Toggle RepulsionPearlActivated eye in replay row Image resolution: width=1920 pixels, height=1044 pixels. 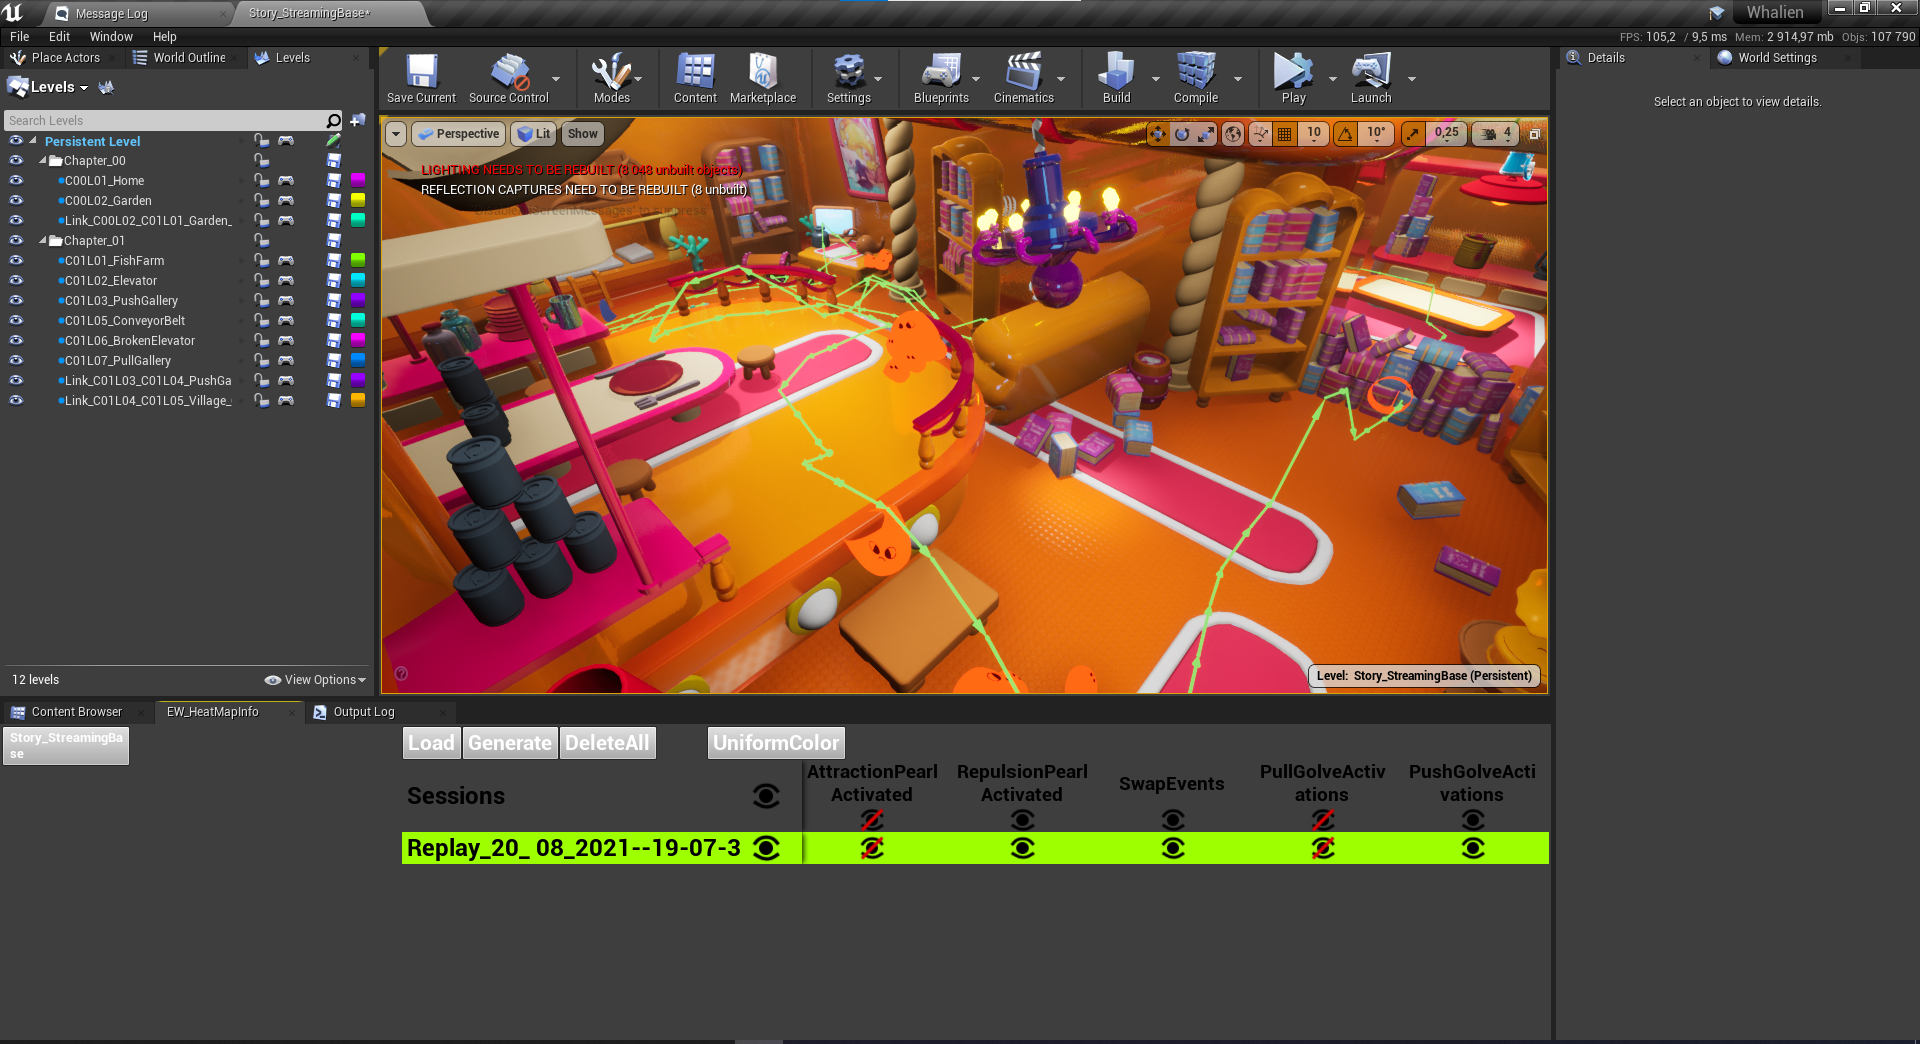pyautogui.click(x=1022, y=848)
